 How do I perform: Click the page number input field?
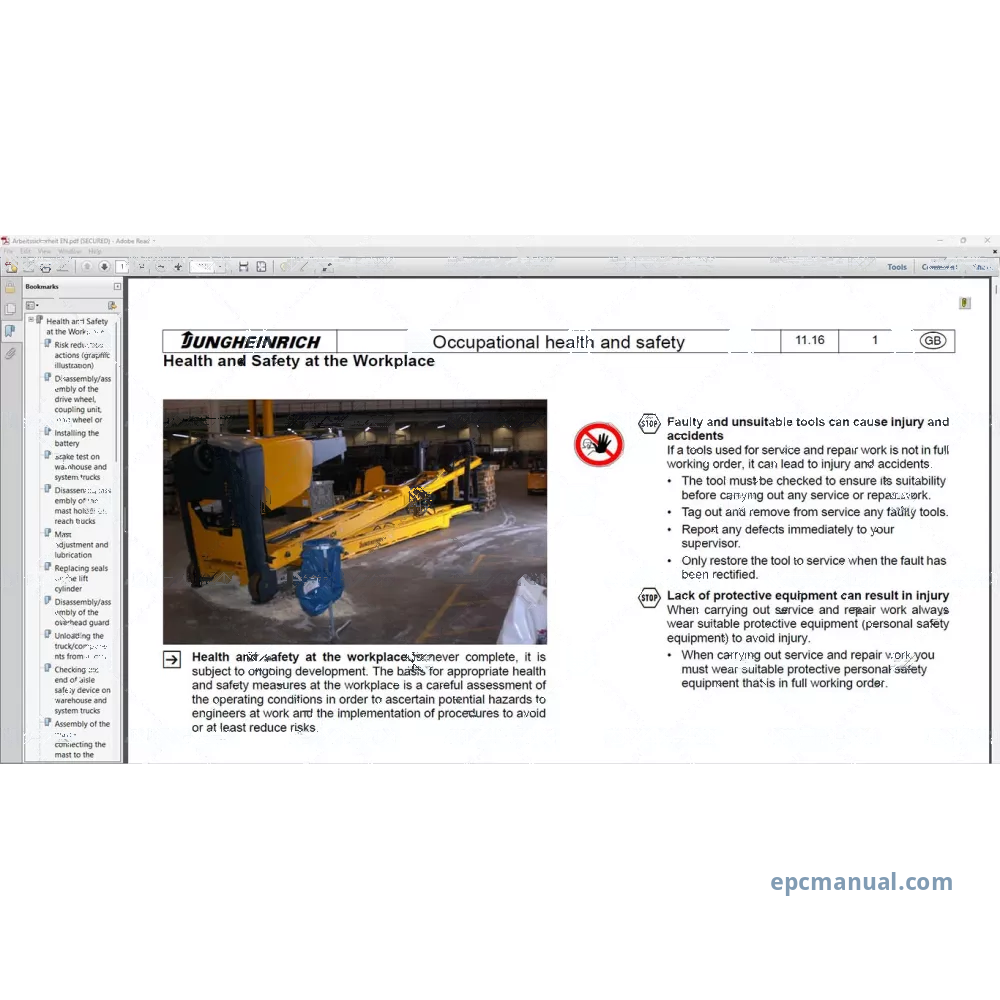pos(122,267)
